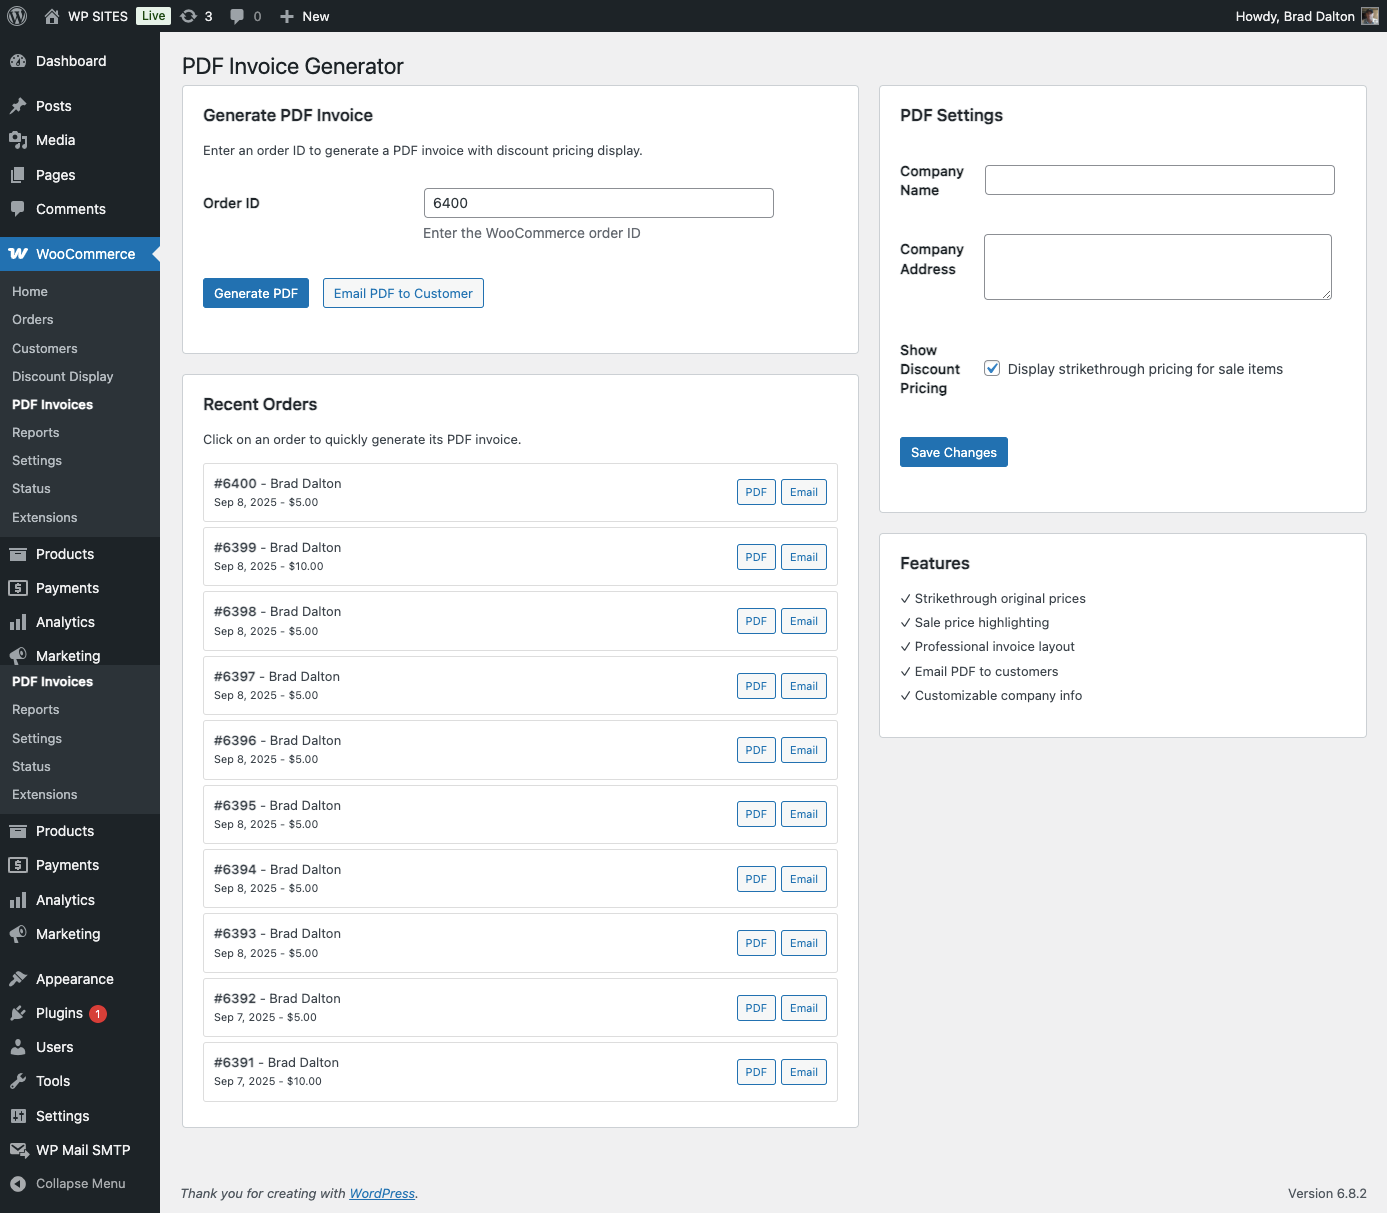This screenshot has height=1213, width=1387.
Task: Follow the WordPress footer link
Action: (382, 1193)
